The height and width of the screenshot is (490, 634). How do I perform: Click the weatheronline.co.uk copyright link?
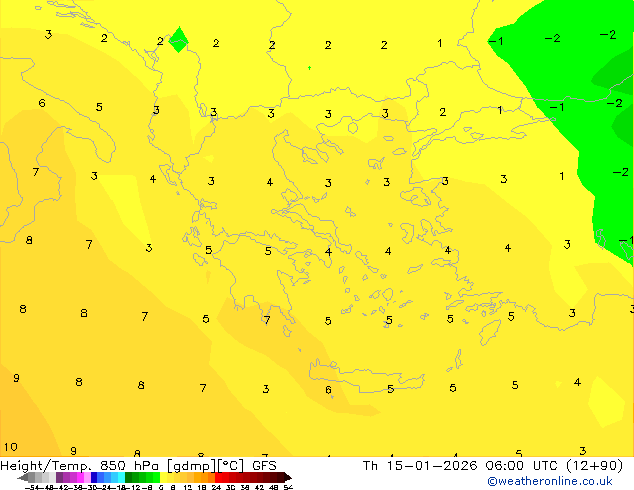coord(550,481)
